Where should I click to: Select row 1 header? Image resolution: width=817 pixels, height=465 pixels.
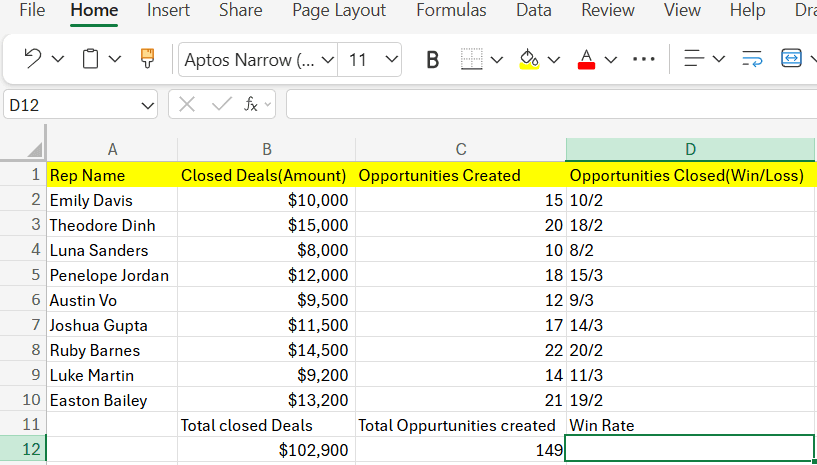point(24,175)
